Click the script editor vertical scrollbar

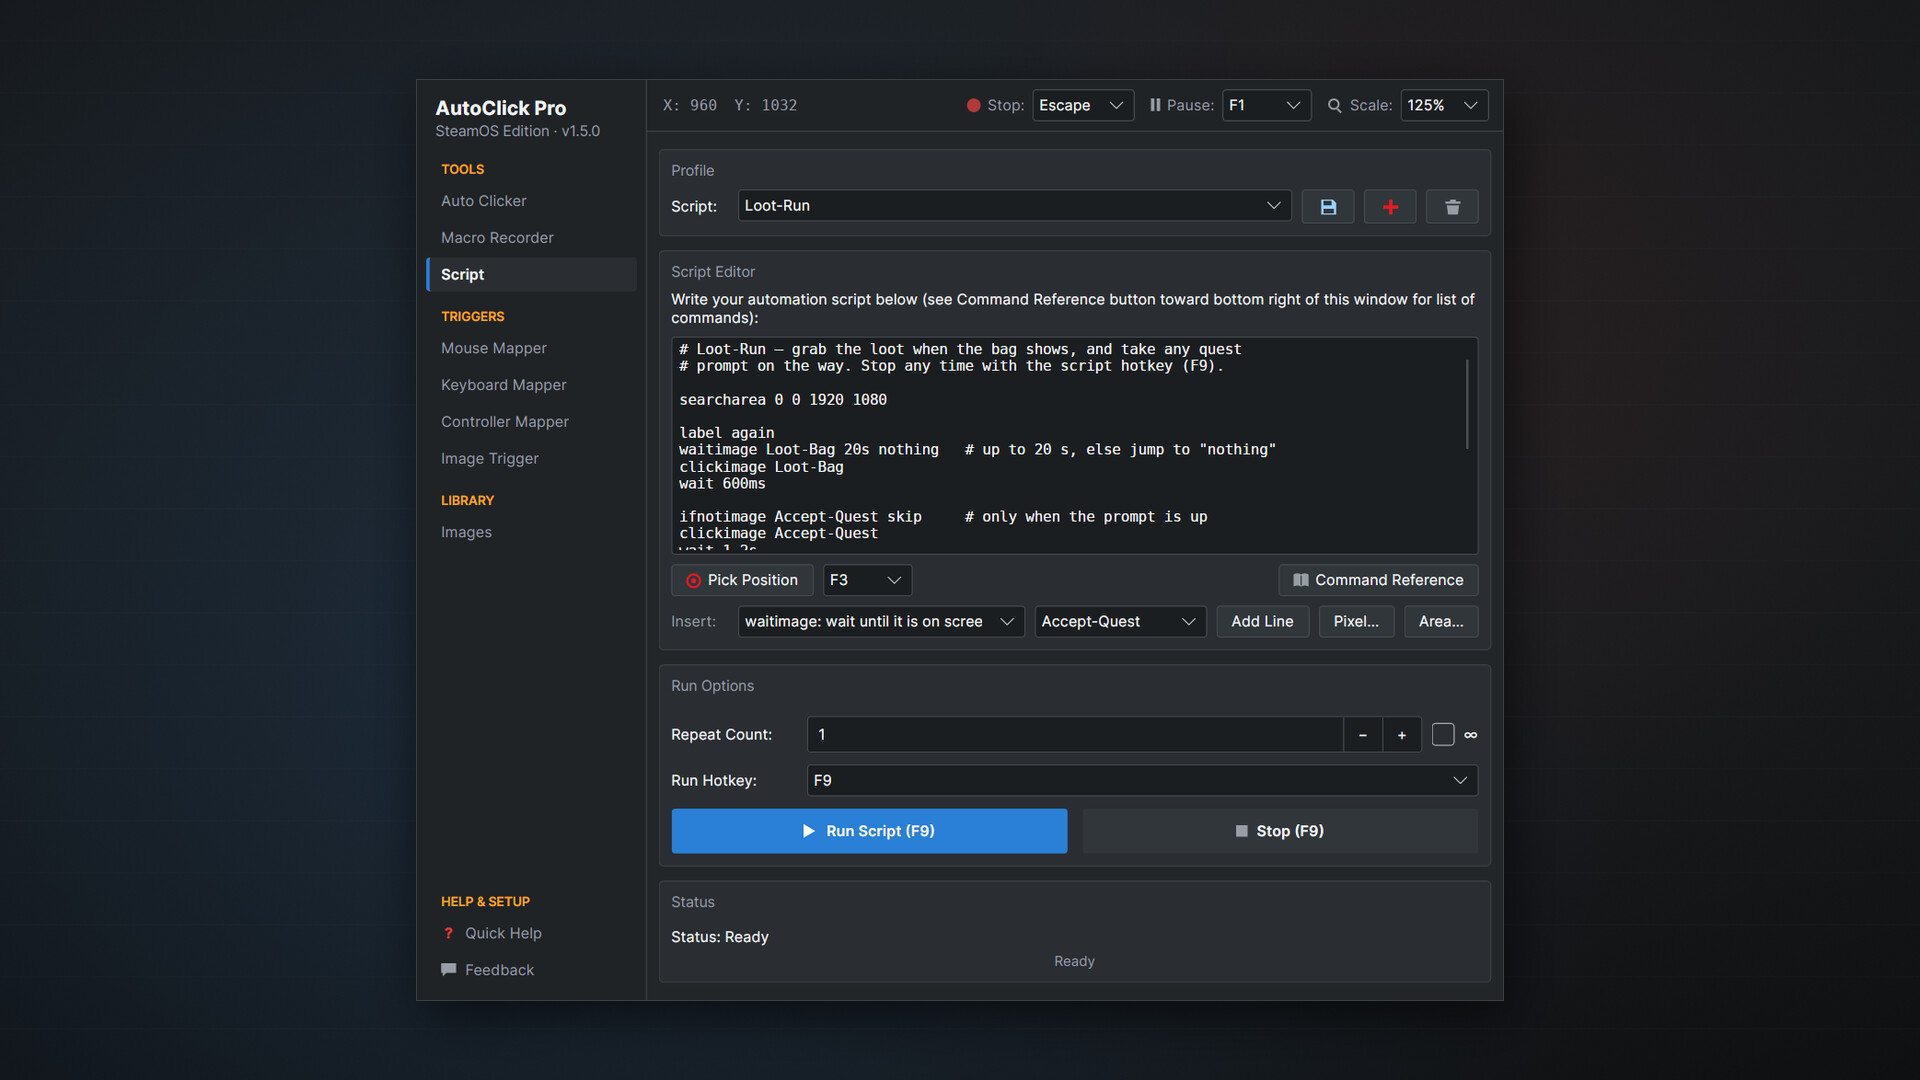1467,404
